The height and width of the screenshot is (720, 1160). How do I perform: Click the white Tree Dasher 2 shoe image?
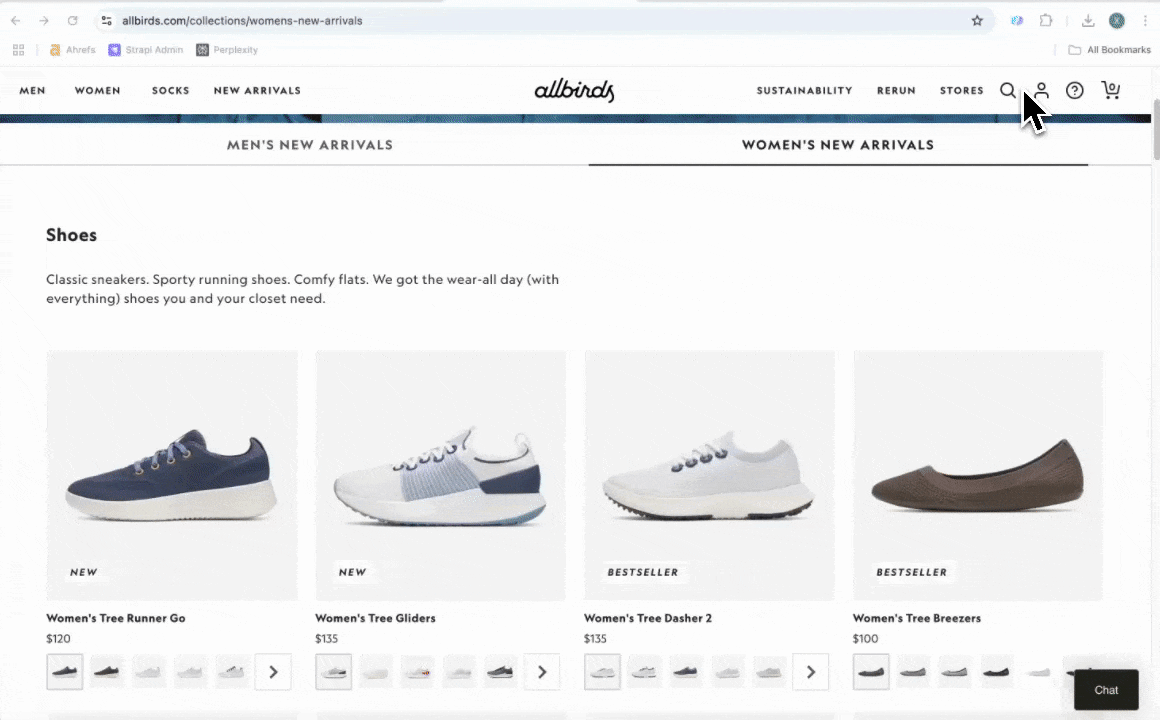[x=709, y=475]
